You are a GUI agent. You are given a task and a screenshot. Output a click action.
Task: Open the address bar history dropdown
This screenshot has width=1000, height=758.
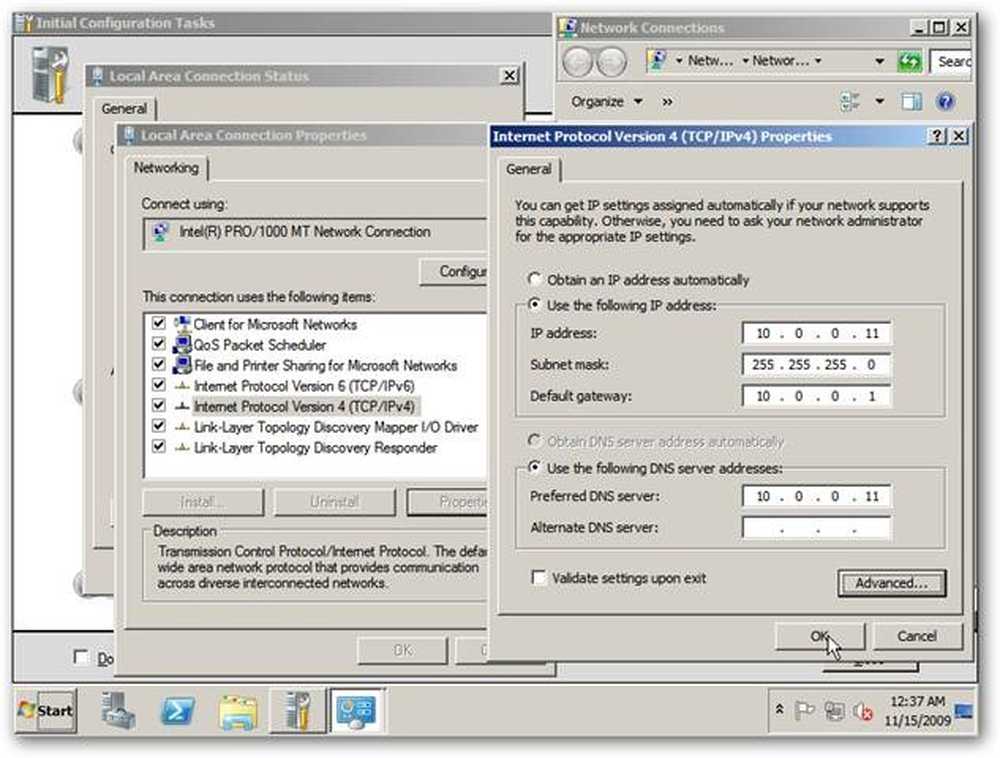(x=879, y=61)
